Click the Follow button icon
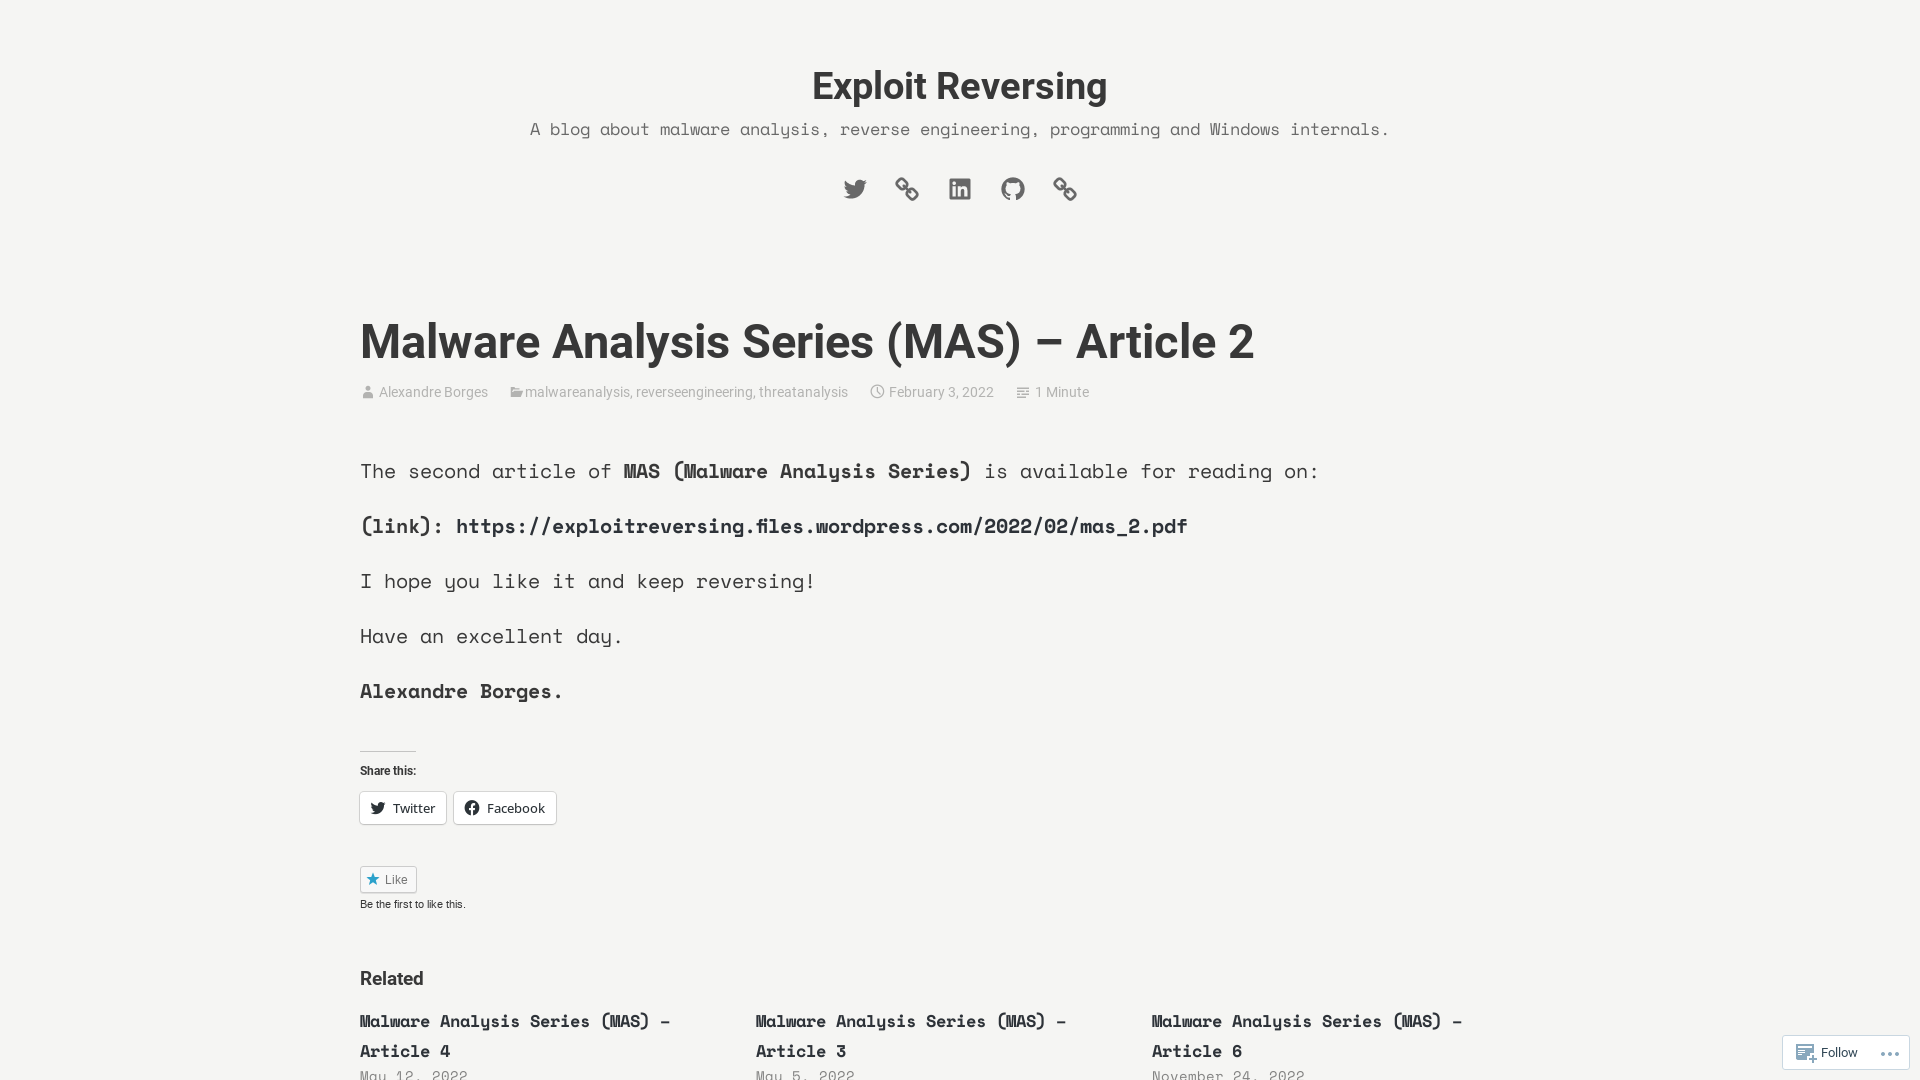 (x=1805, y=1052)
